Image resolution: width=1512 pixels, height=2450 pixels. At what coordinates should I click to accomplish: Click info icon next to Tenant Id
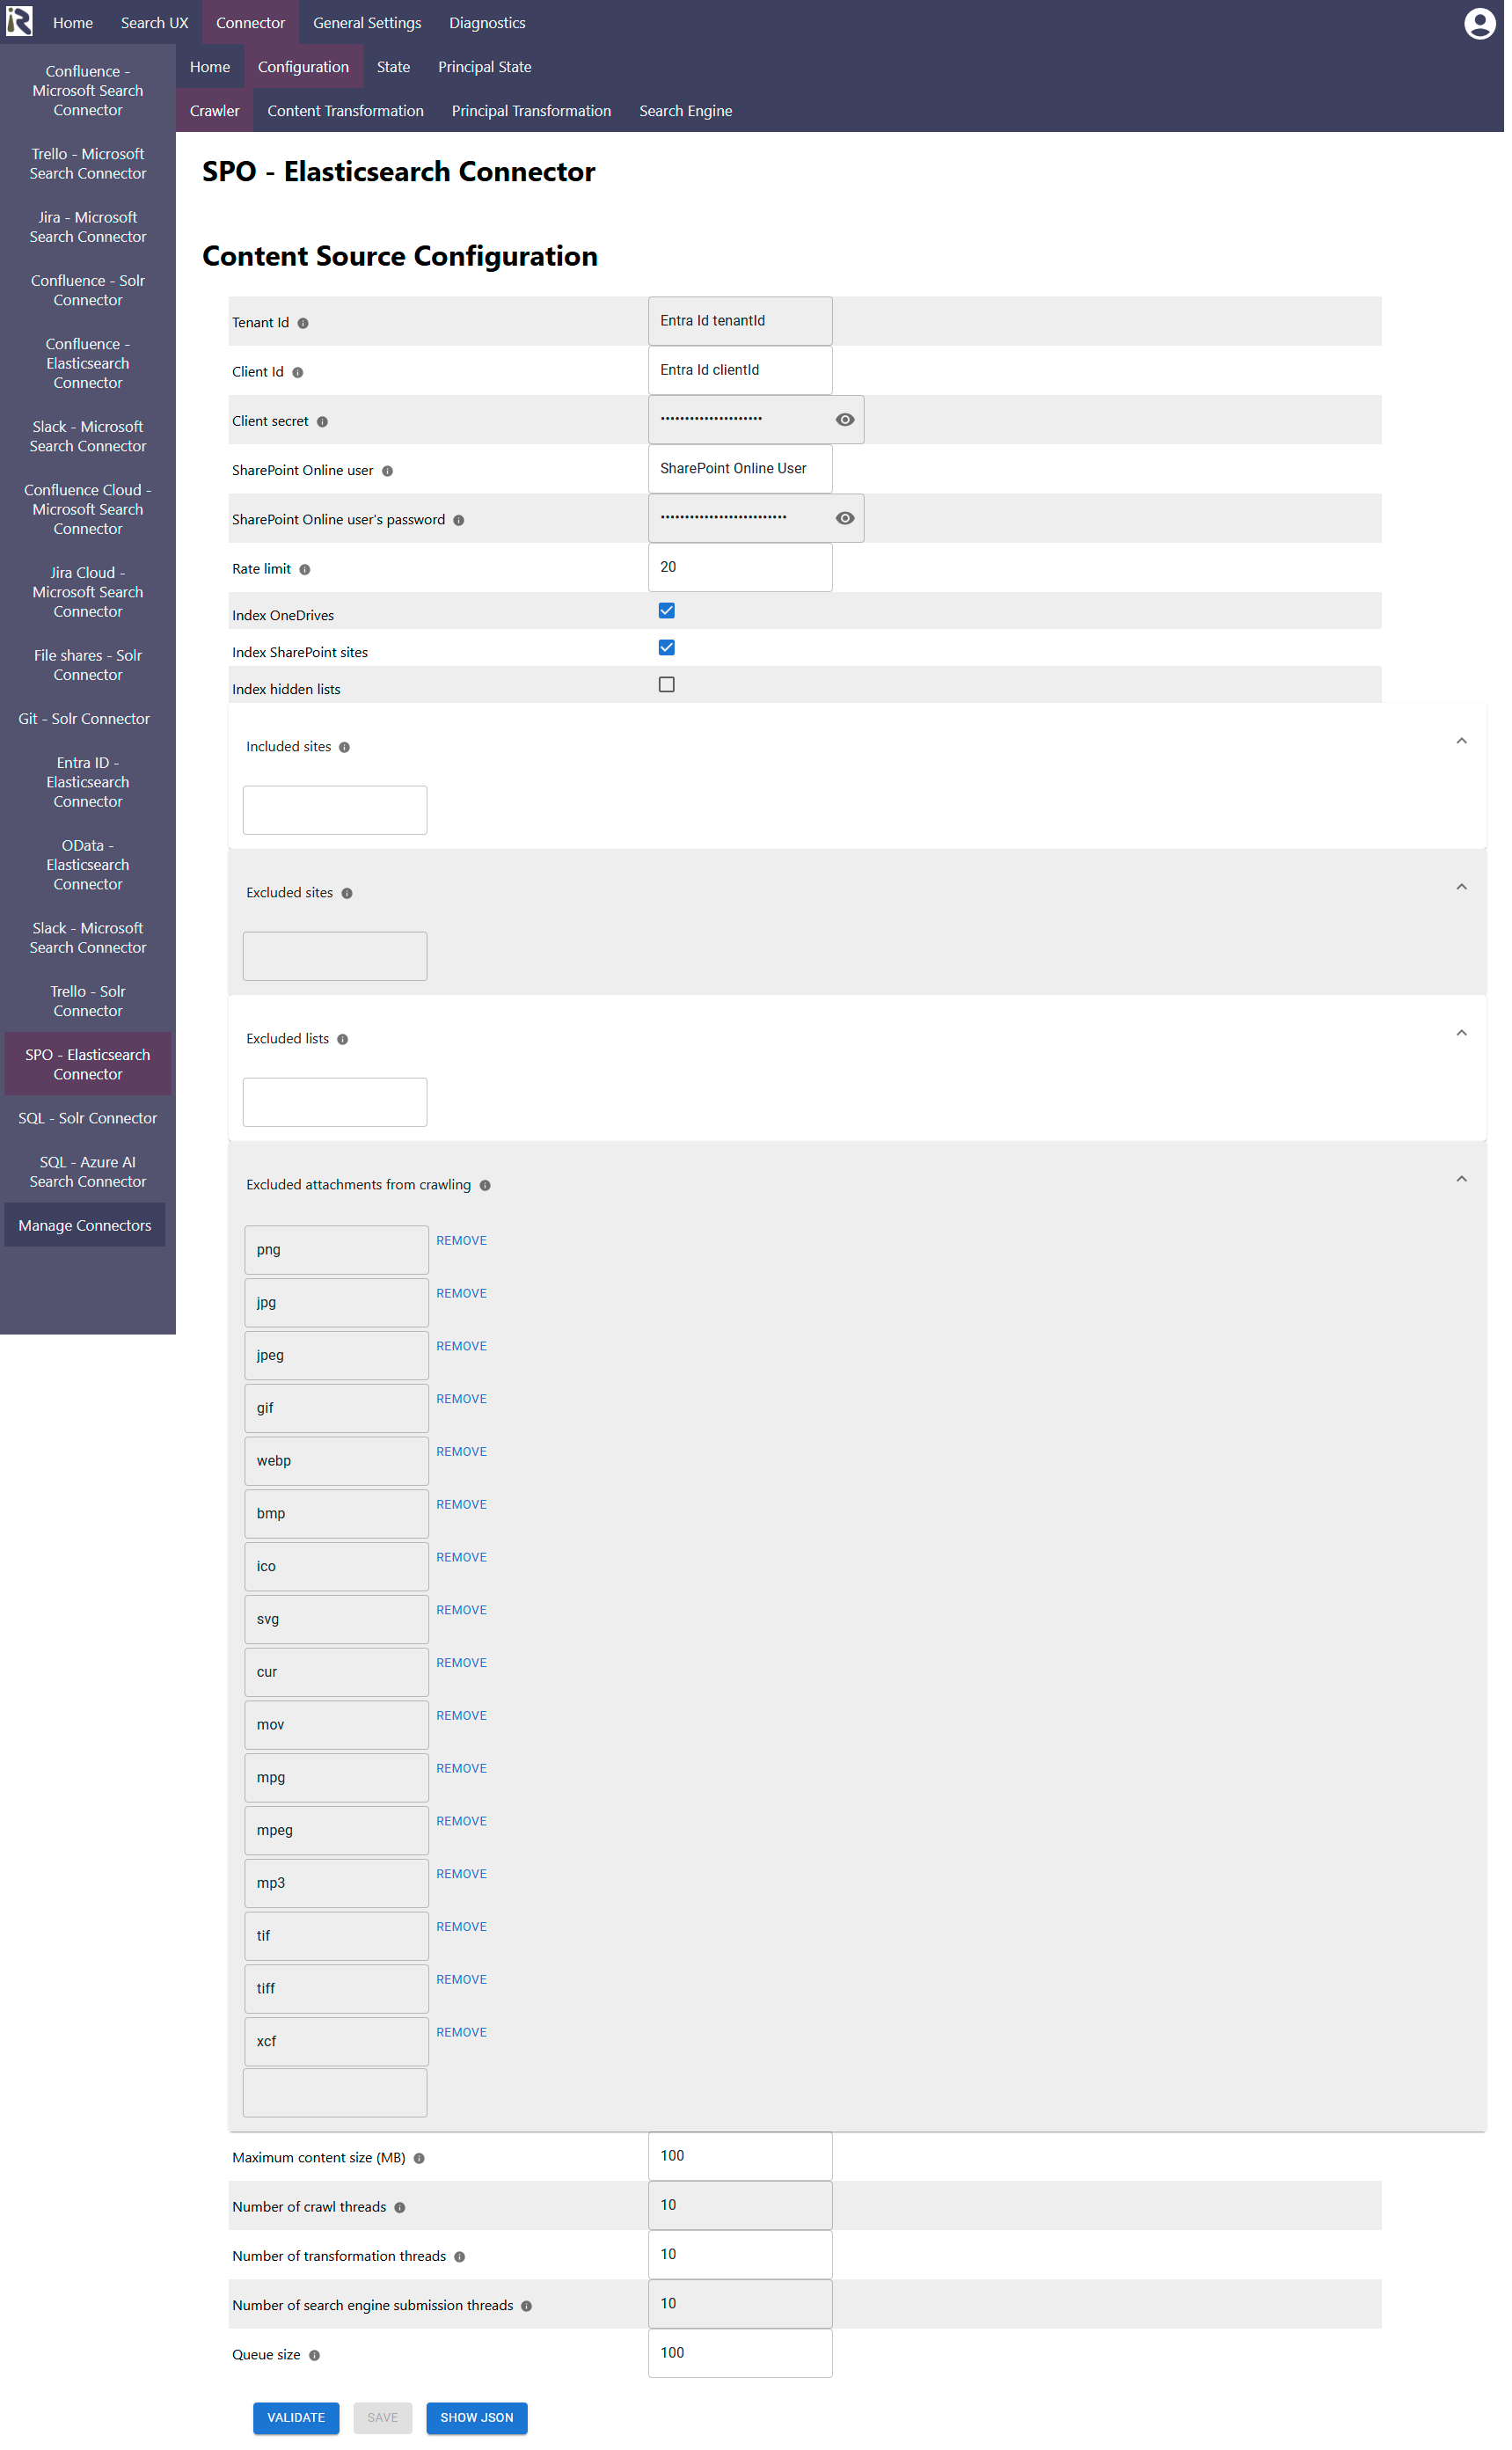pos(303,324)
